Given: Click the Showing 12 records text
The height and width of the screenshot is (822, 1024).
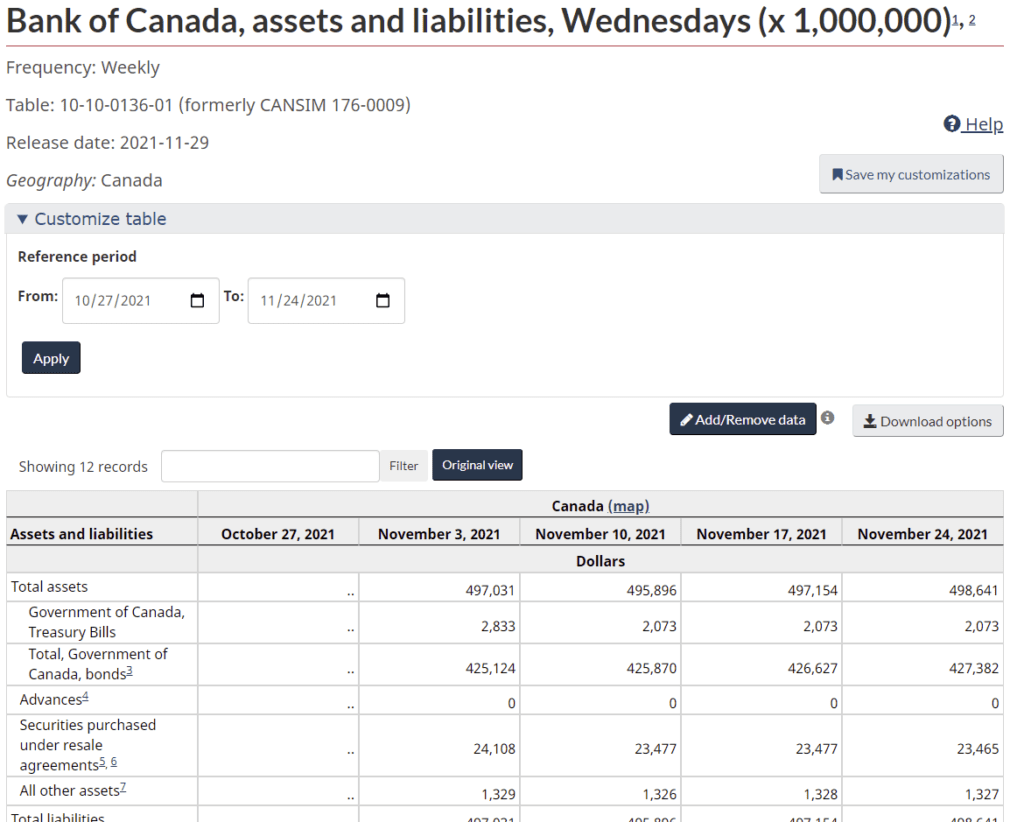Looking at the screenshot, I should (x=83, y=466).
